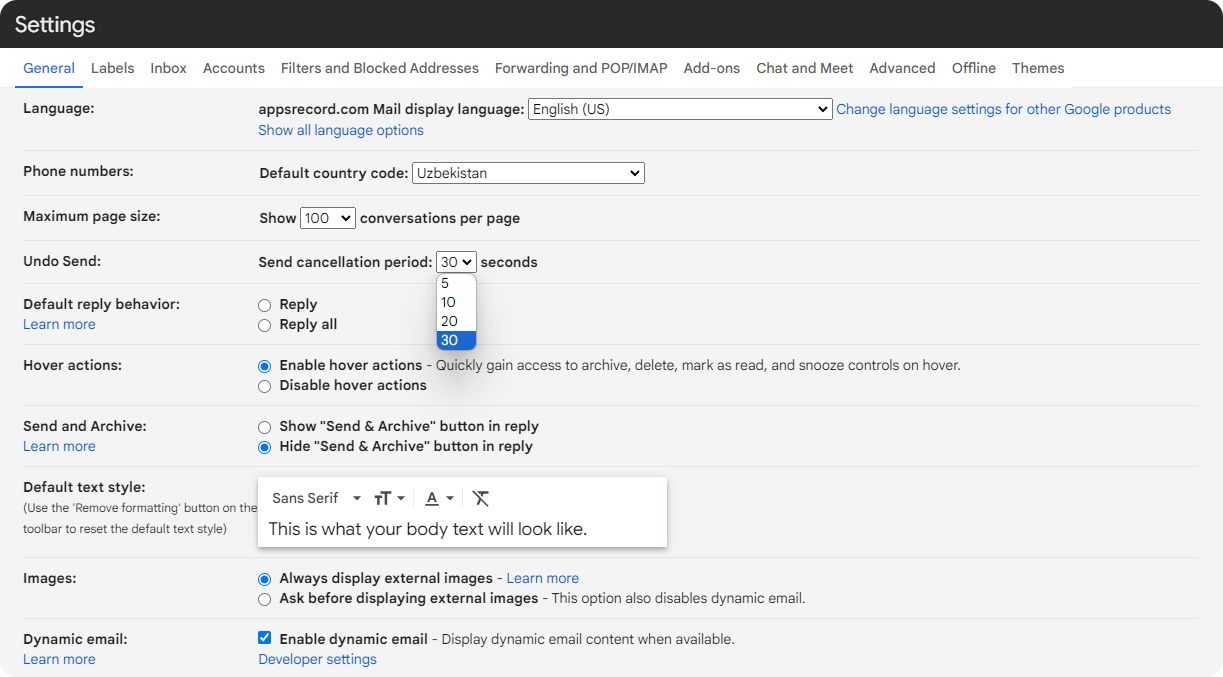This screenshot has height=677, width=1223.
Task: Enable Disable hover actions
Action: click(264, 385)
